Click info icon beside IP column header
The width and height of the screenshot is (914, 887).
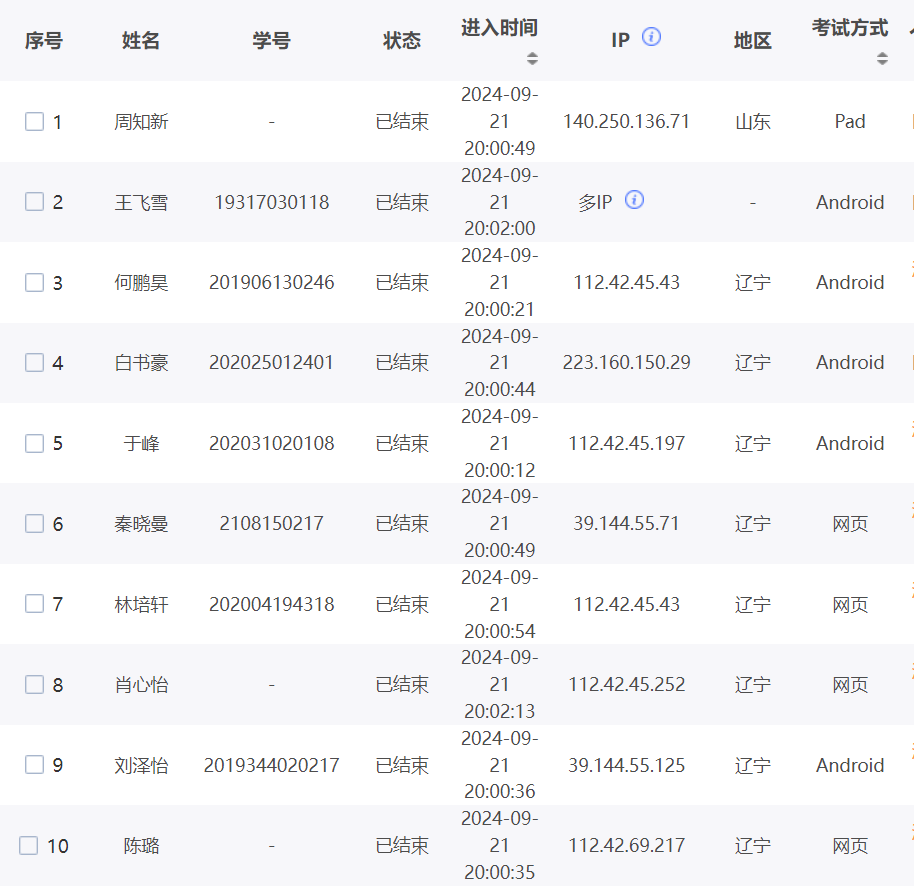[x=651, y=37]
